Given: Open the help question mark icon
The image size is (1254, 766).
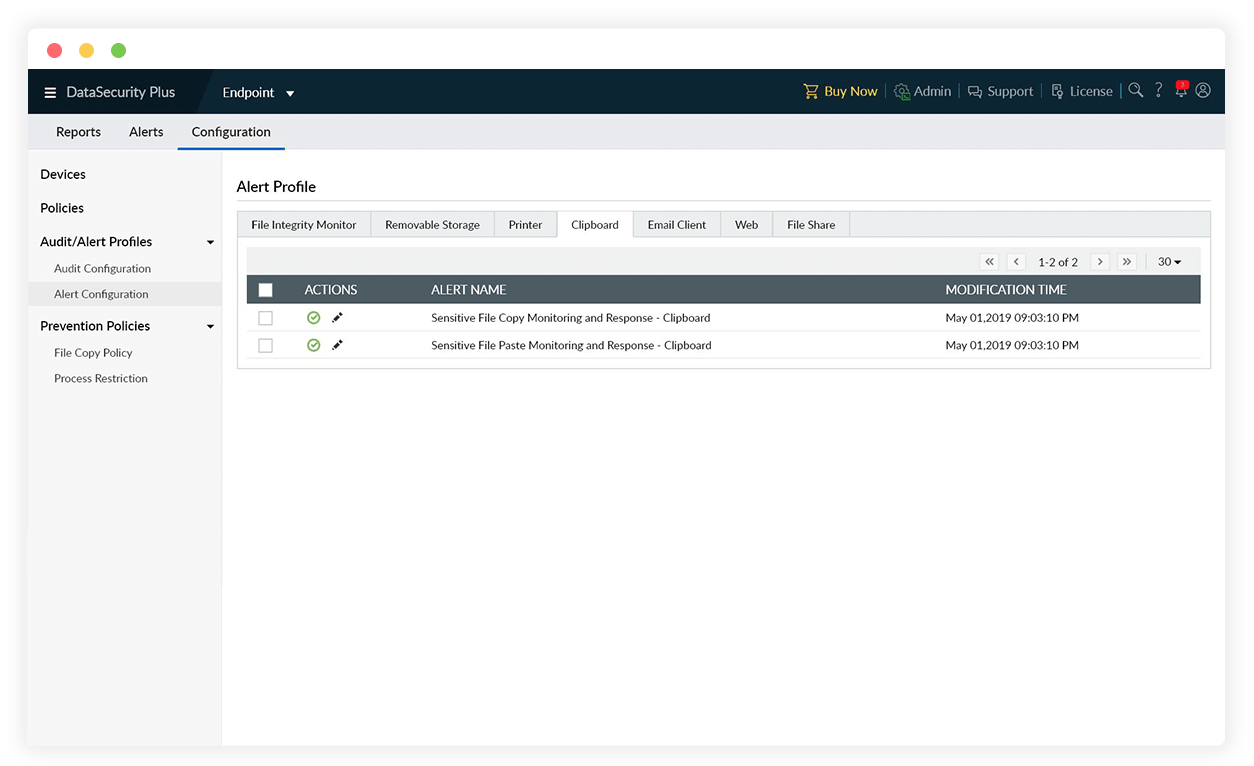Looking at the screenshot, I should pos(1158,91).
